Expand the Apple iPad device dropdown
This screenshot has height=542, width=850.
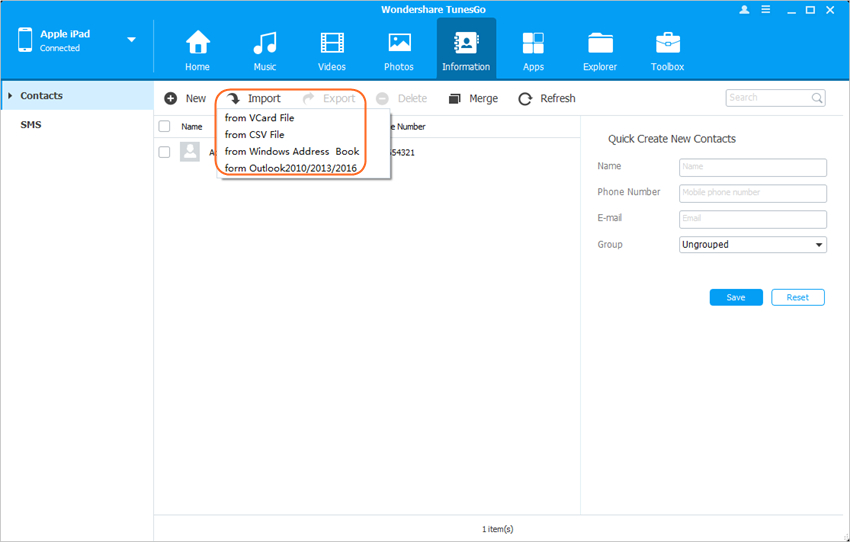(x=131, y=40)
